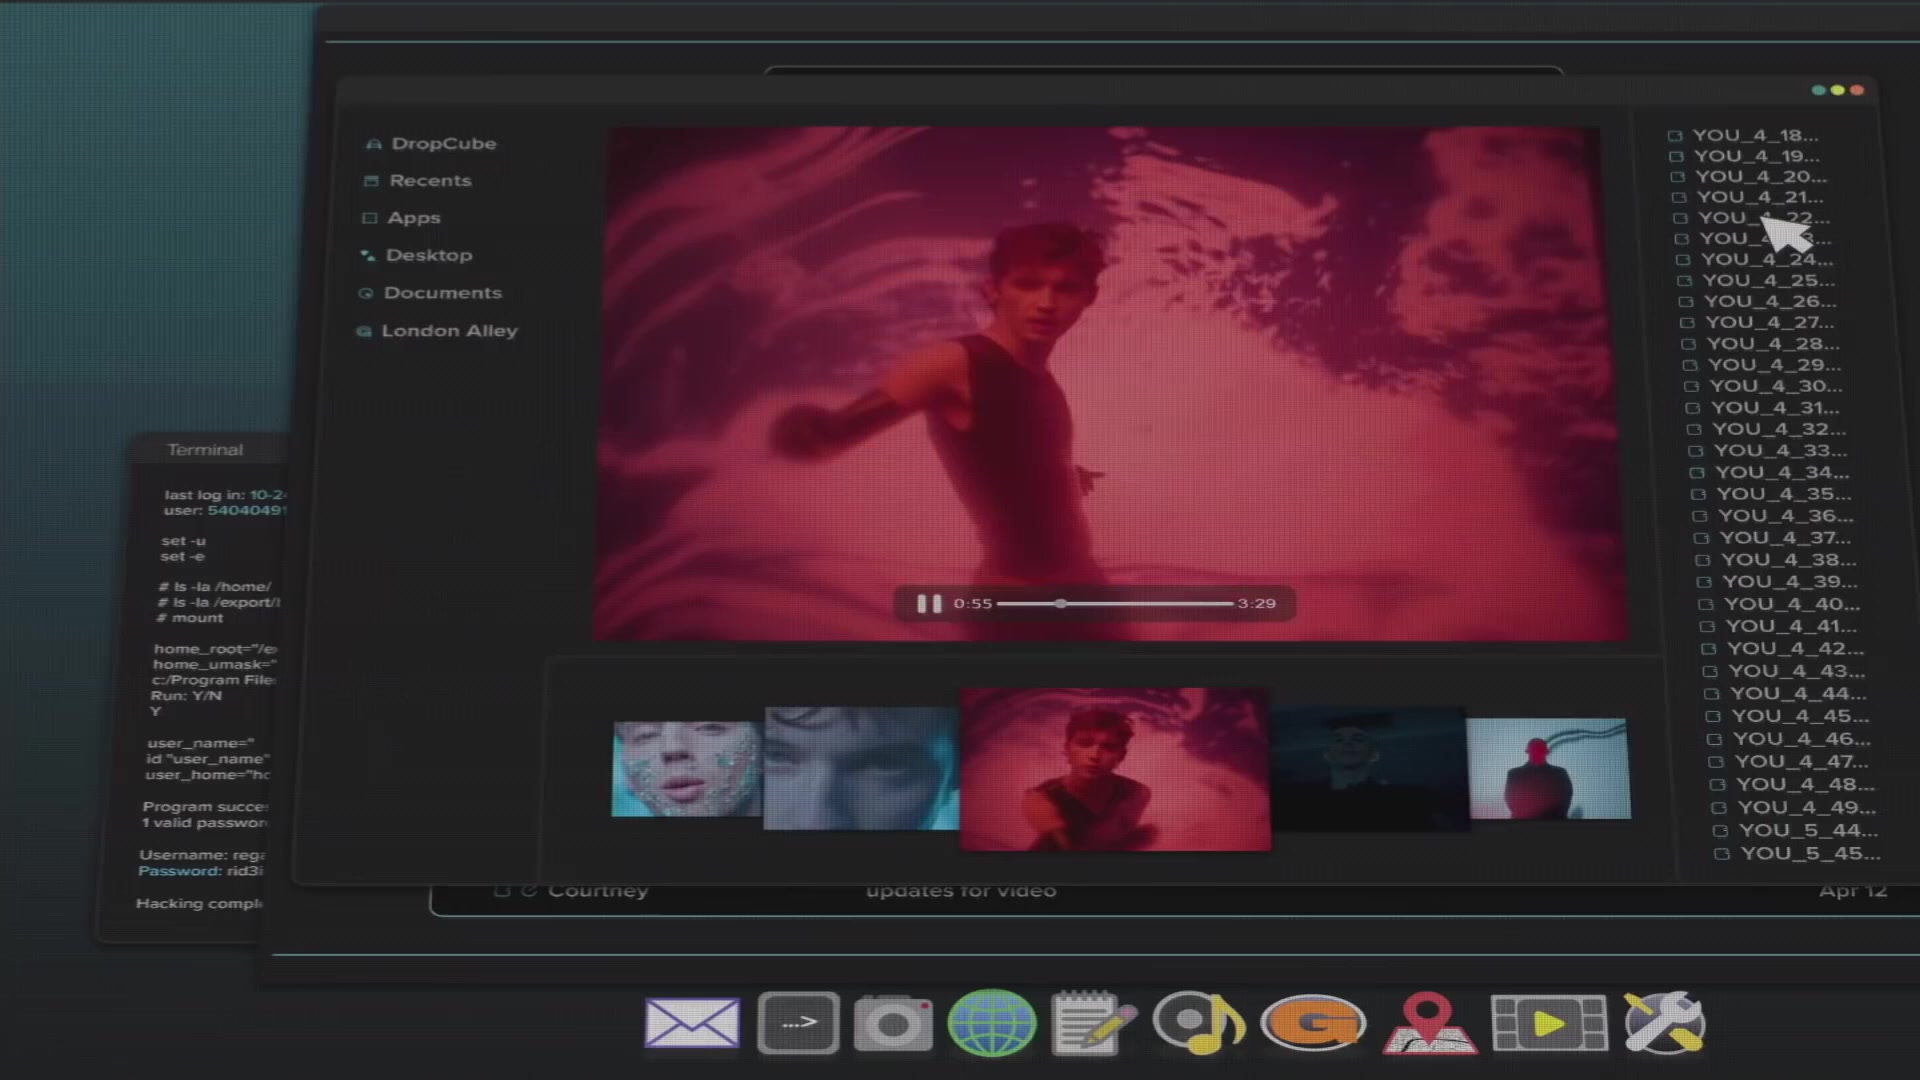Launch the video filmstrip player icon
Viewport: 1920px width, 1080px height.
(x=1549, y=1023)
